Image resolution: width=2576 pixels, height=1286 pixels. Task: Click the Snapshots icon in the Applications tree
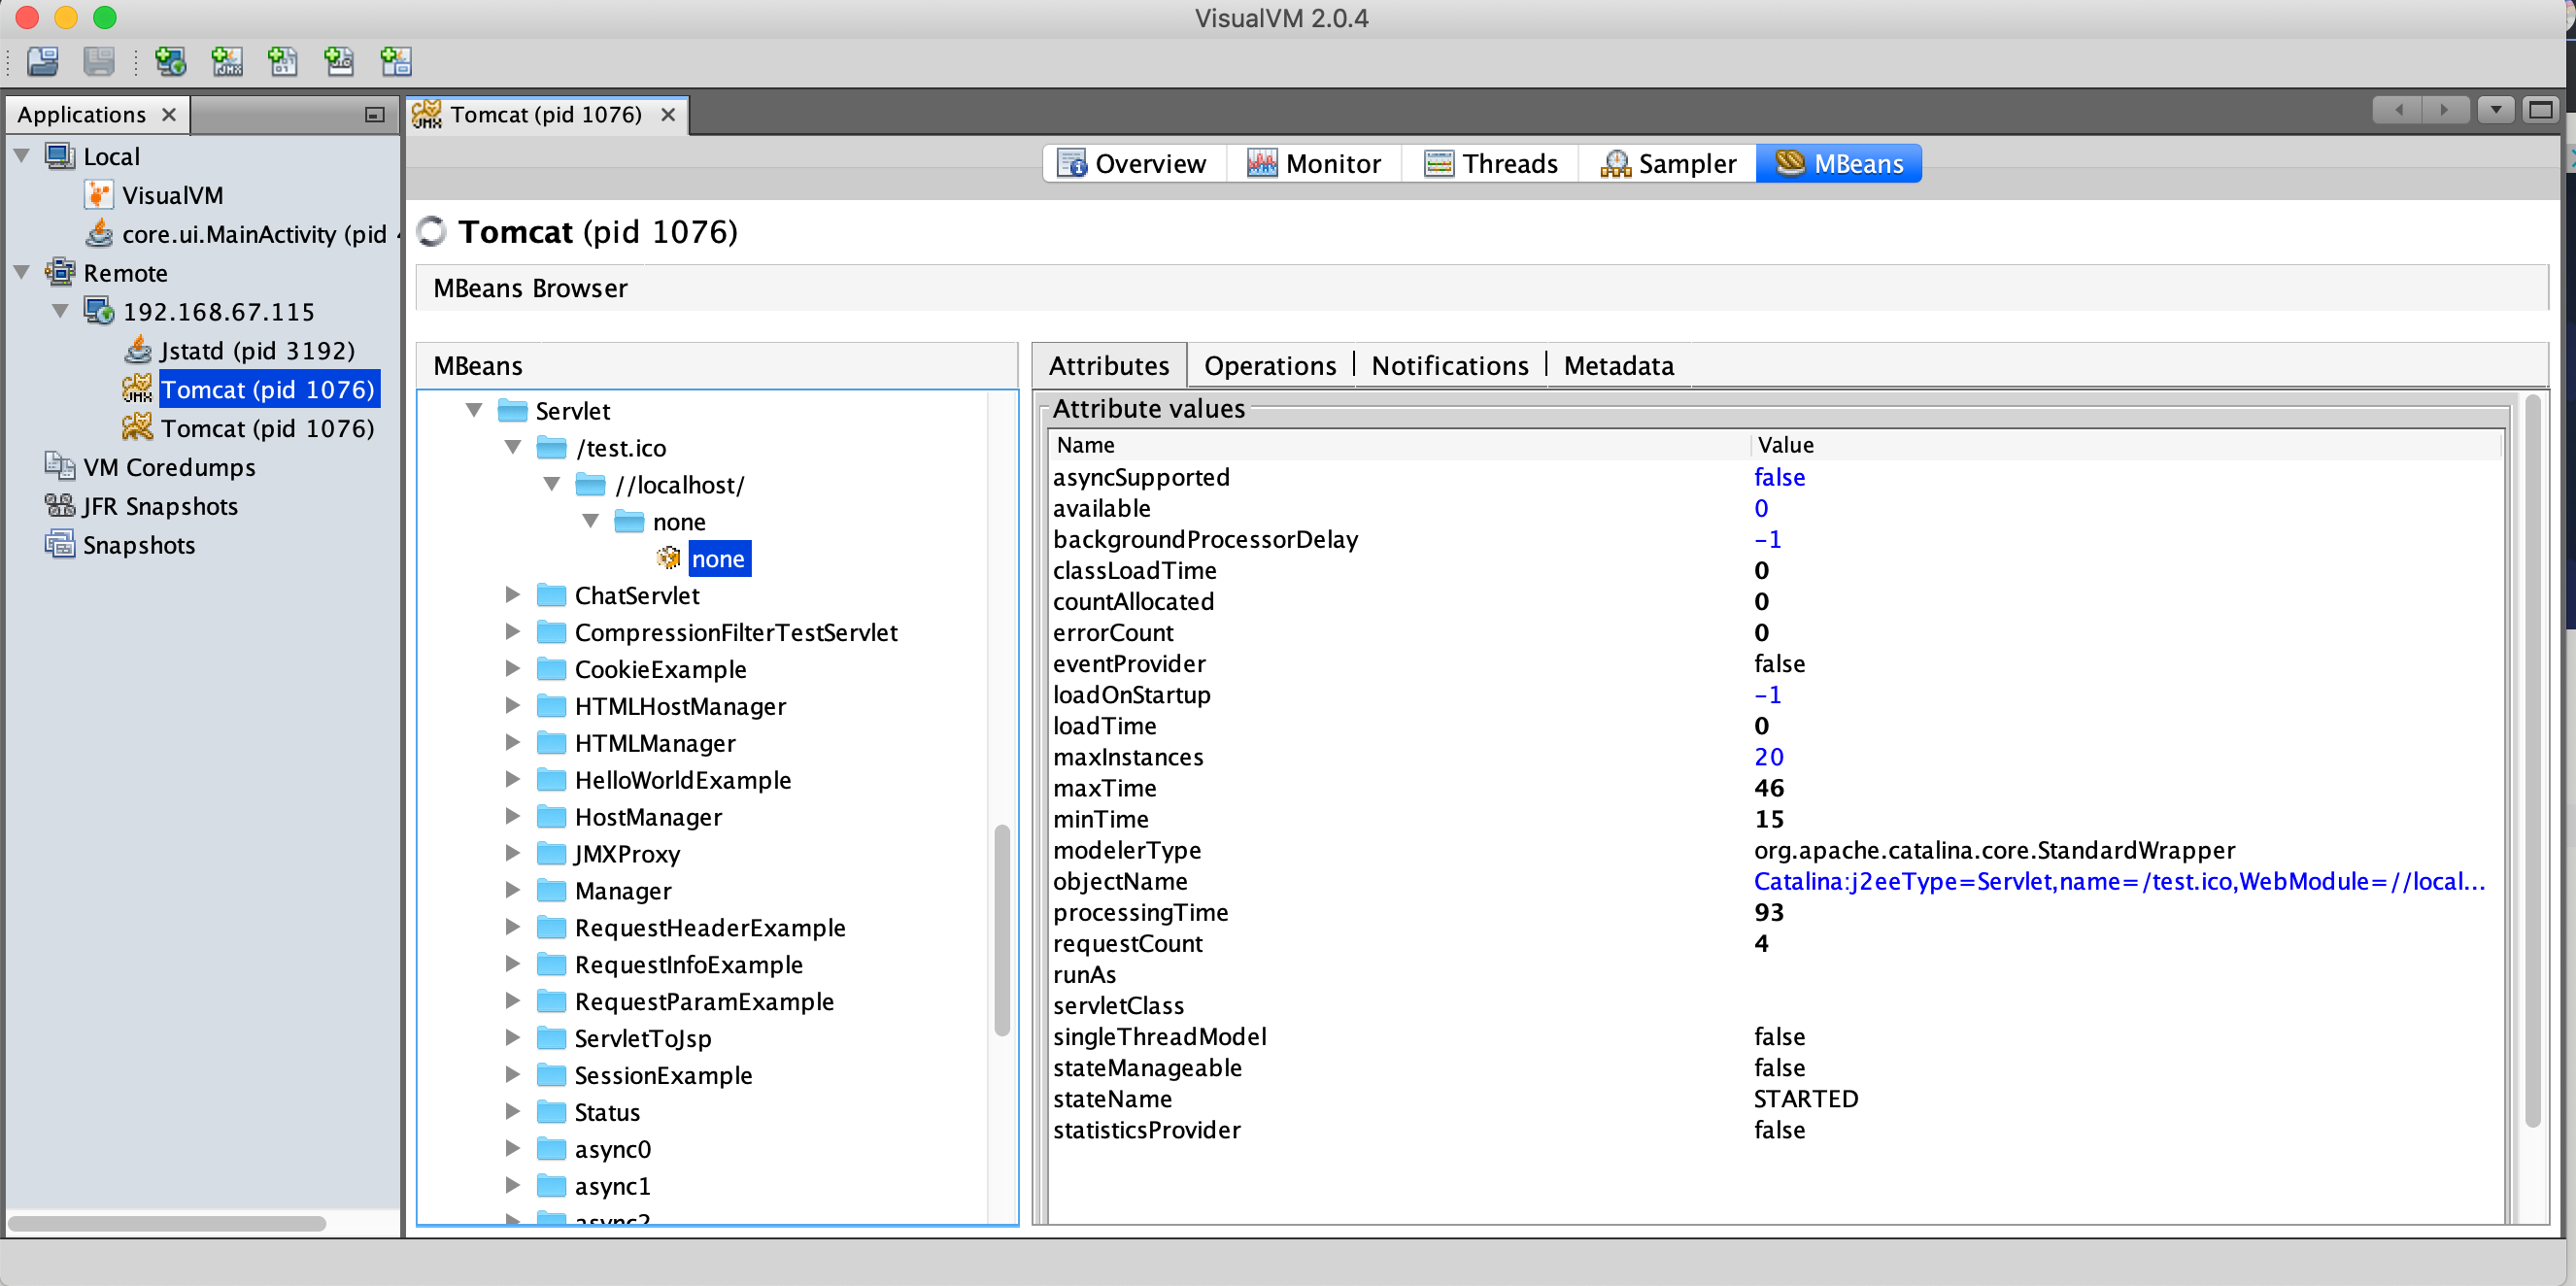click(60, 544)
